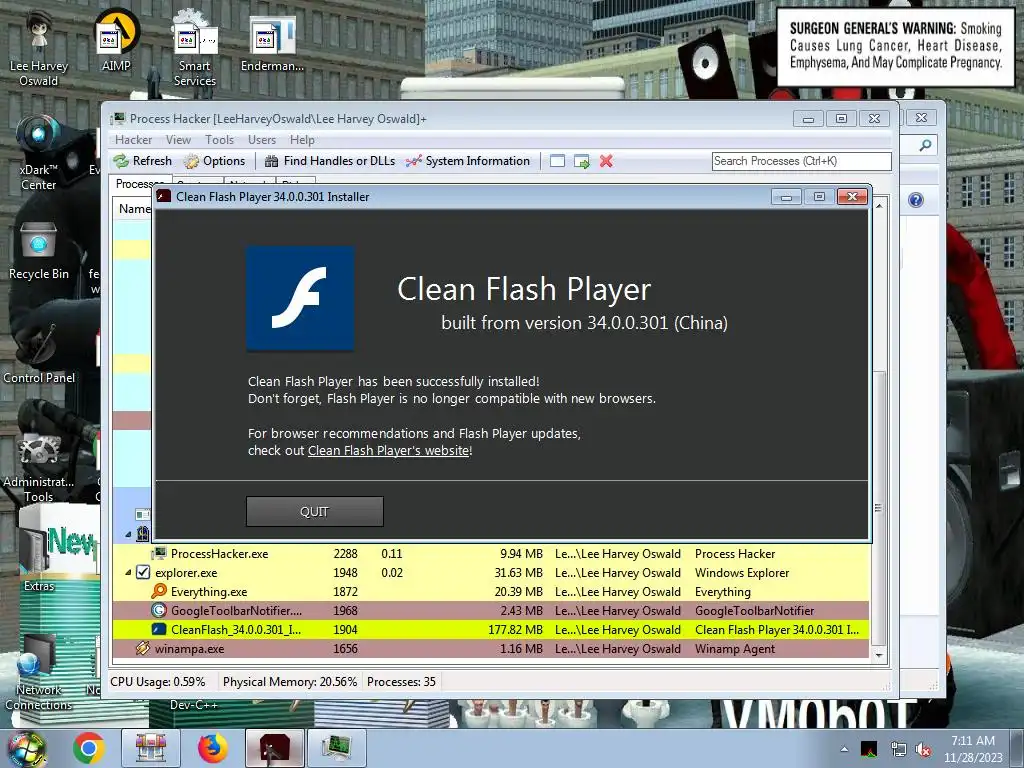
Task: Open the Enderman desktop shortcut
Action: (272, 43)
